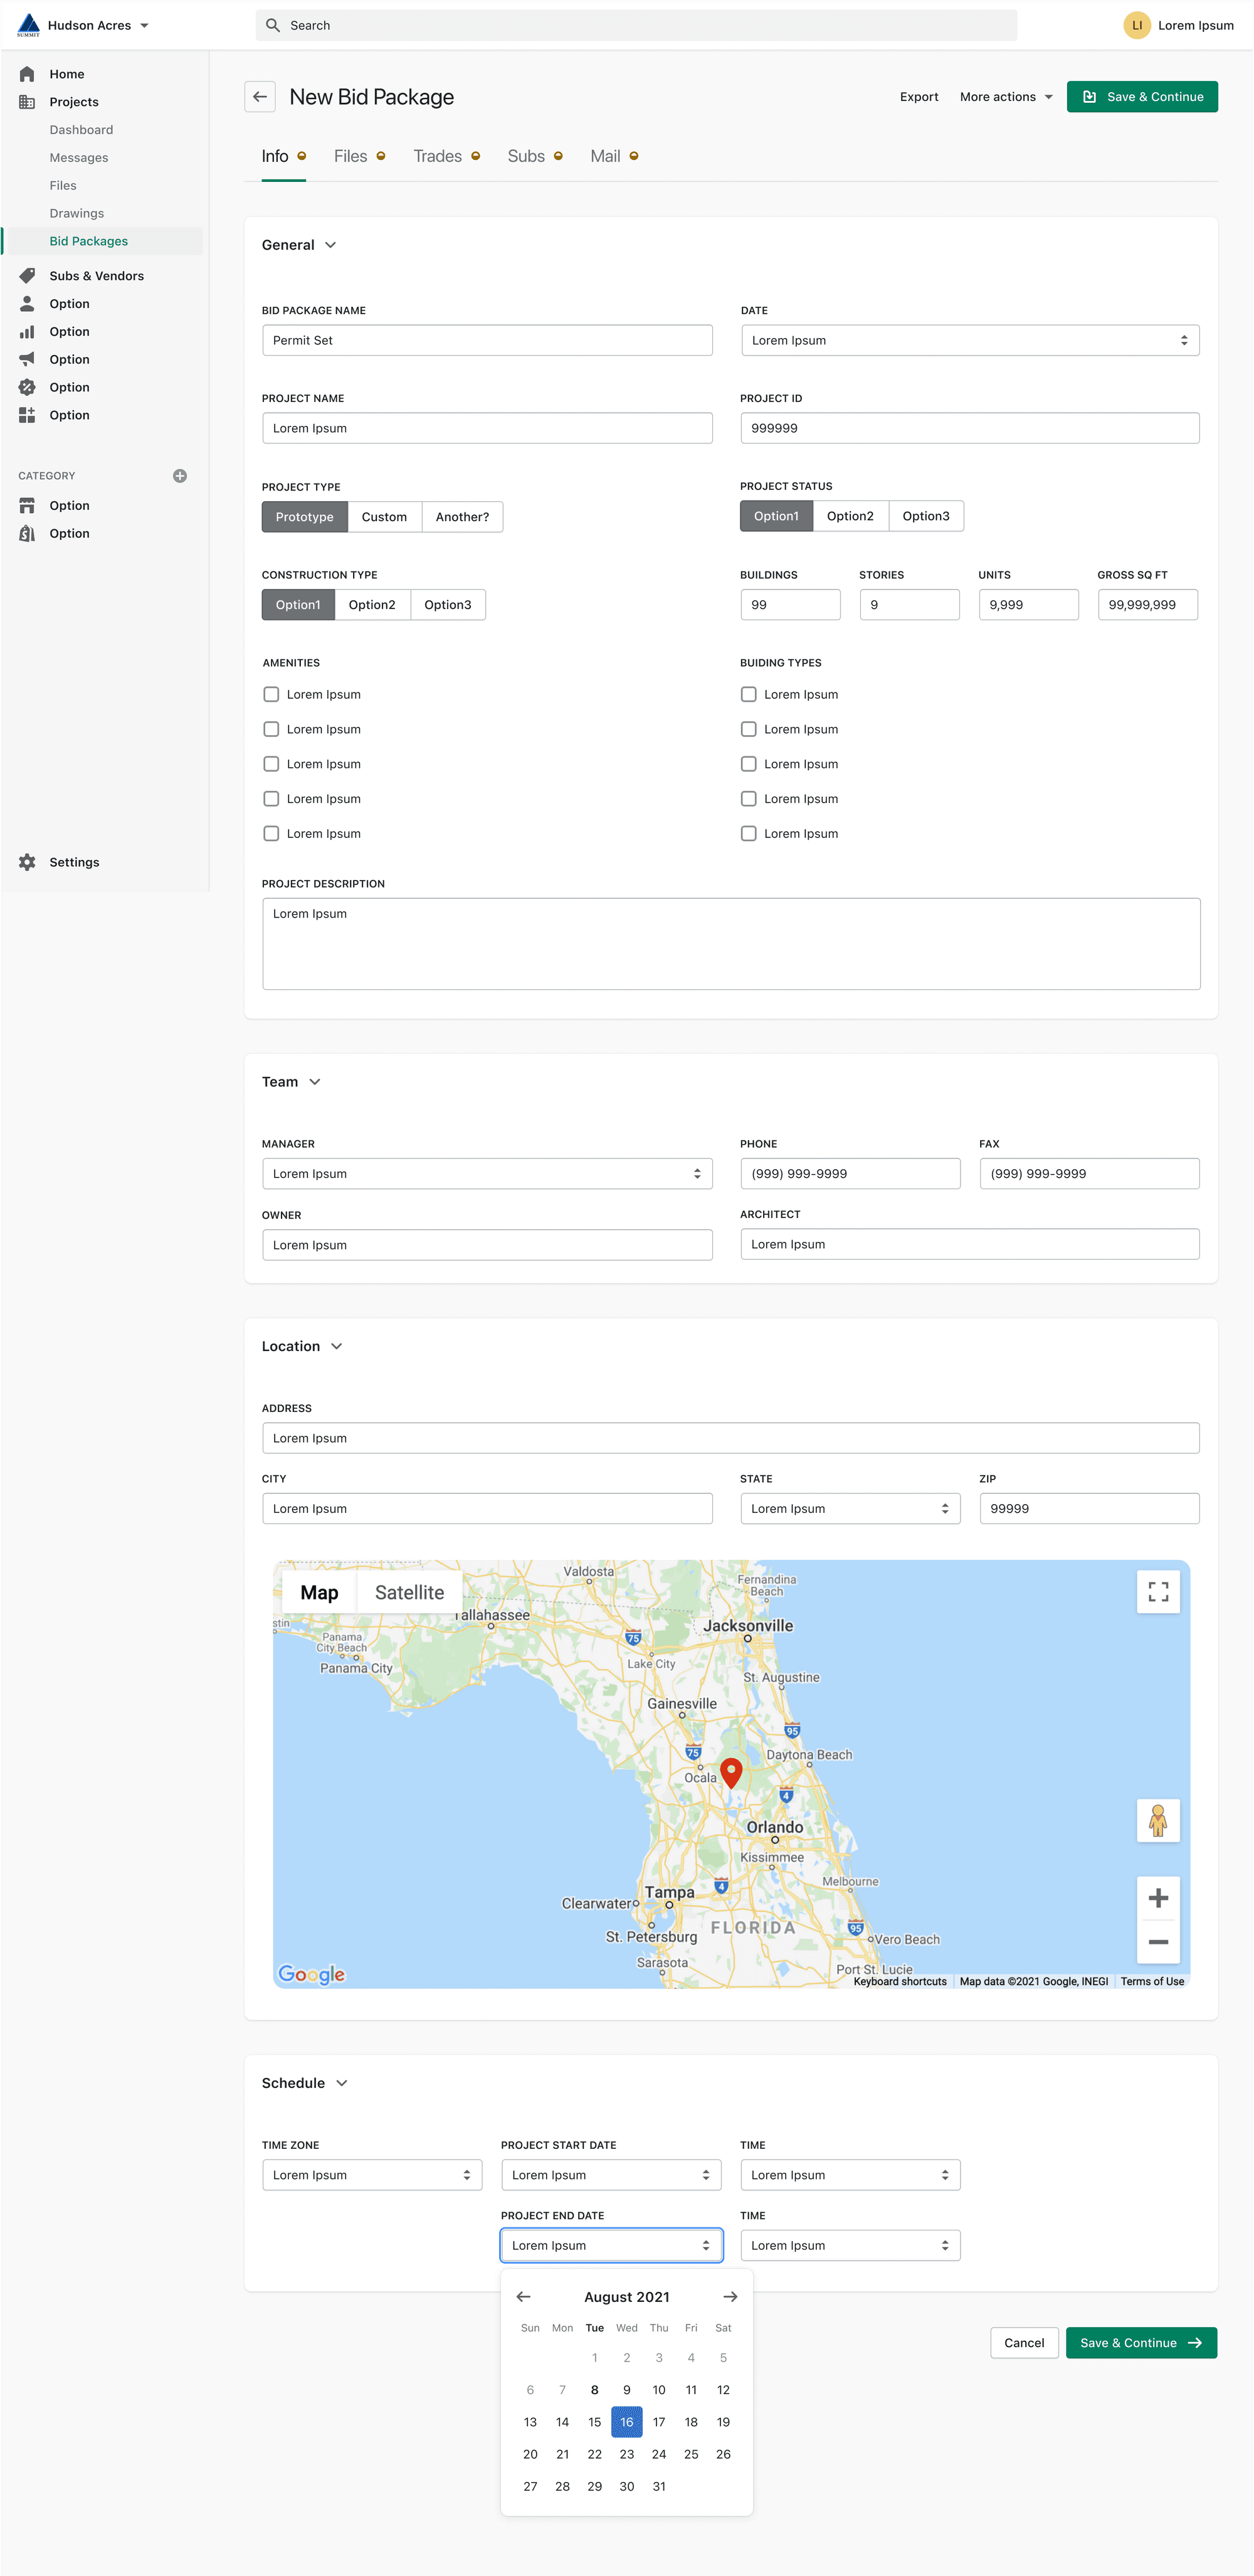Go to previous month in calendar
This screenshot has width=1254, height=2576.
[523, 2297]
